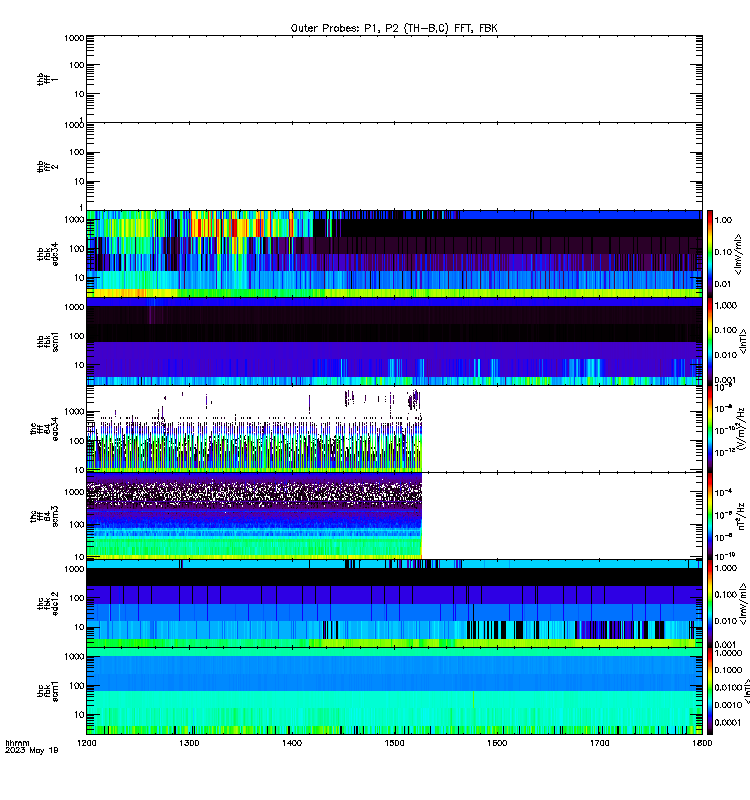This screenshot has width=750, height=800.
Task: Click the "0.0100" tick on thc scm1 color bar
Action: pyautogui.click(x=728, y=687)
